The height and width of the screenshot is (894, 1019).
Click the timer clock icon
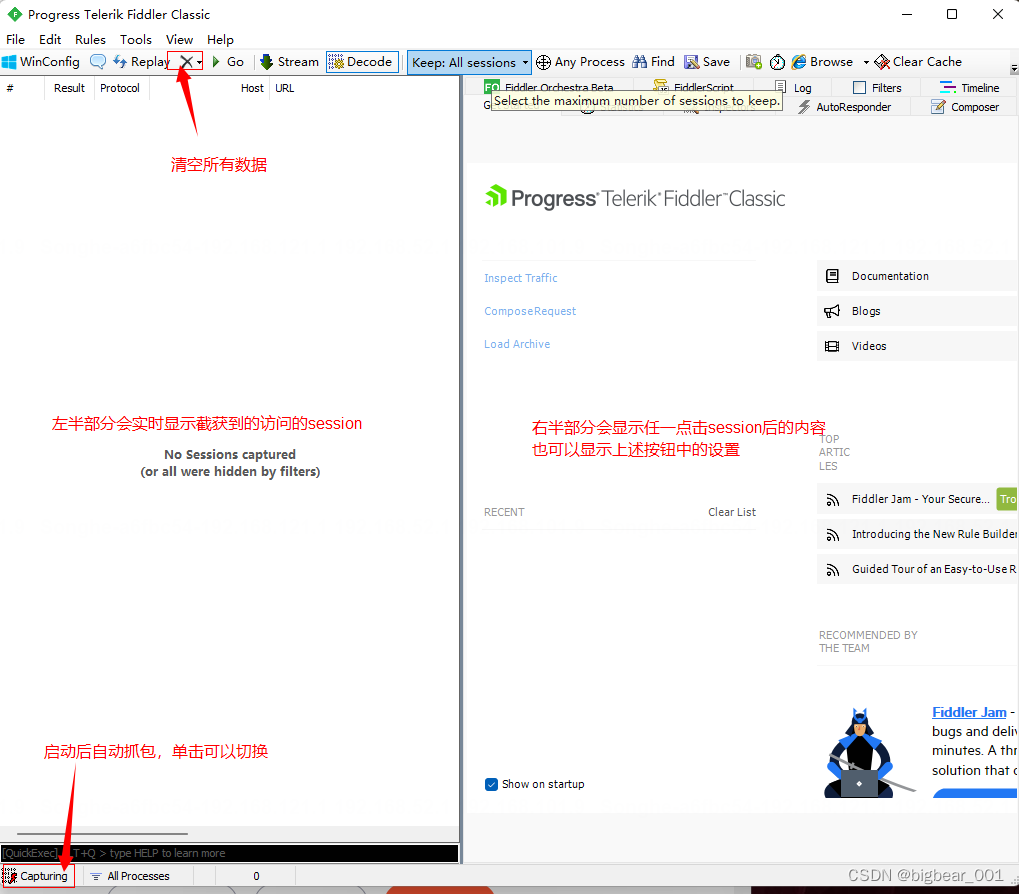pos(777,62)
